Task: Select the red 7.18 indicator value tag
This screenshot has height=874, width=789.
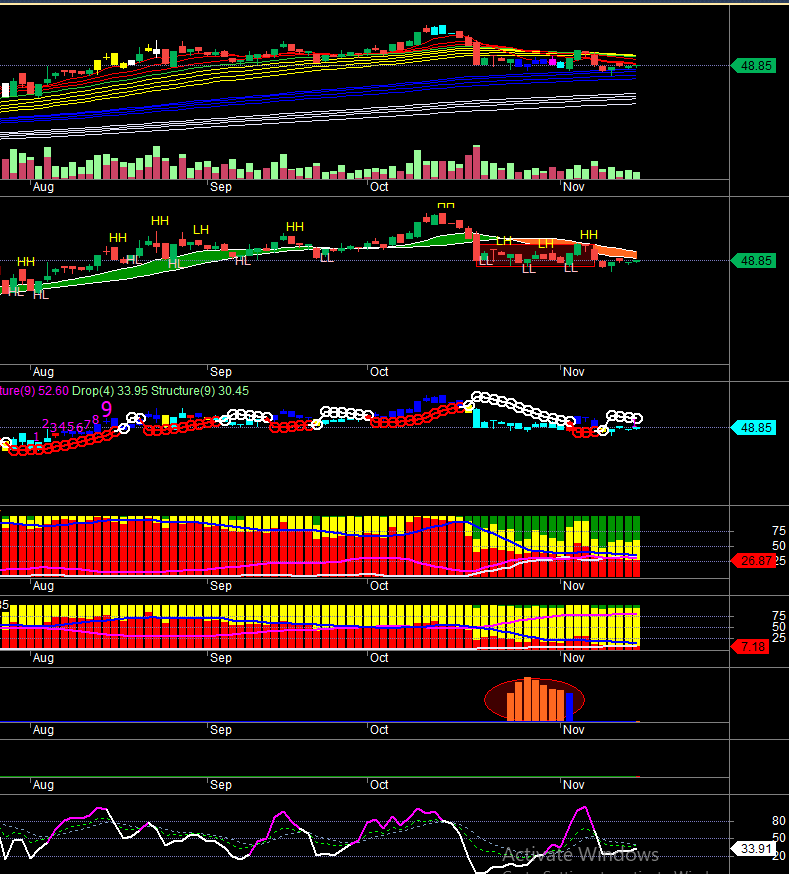Action: point(751,647)
